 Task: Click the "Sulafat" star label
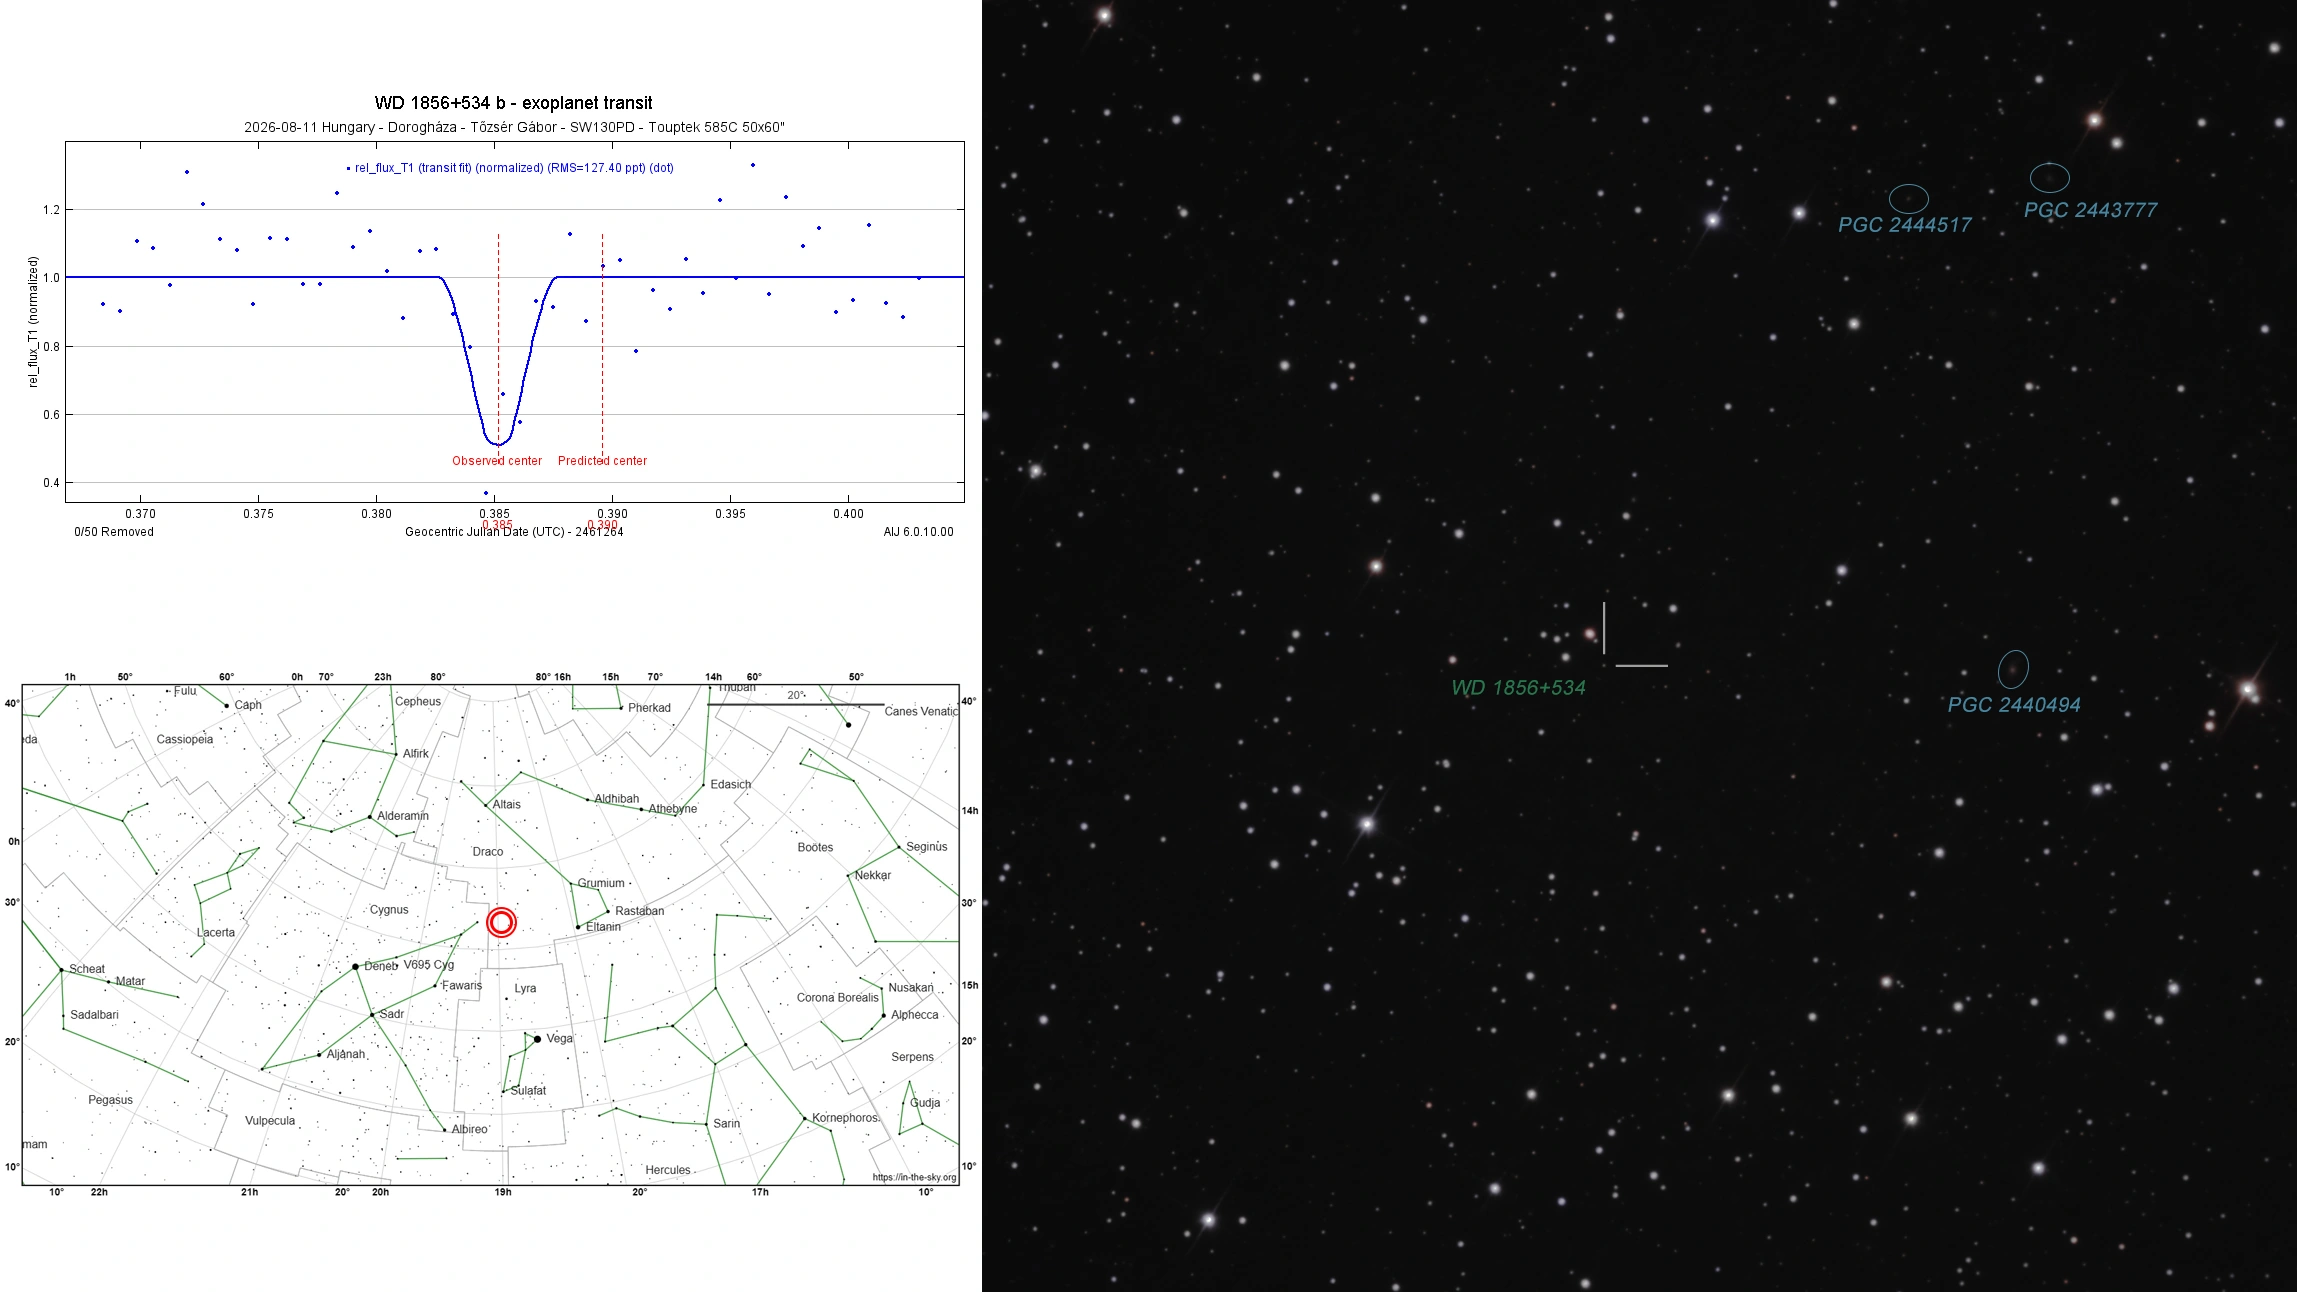[529, 1091]
